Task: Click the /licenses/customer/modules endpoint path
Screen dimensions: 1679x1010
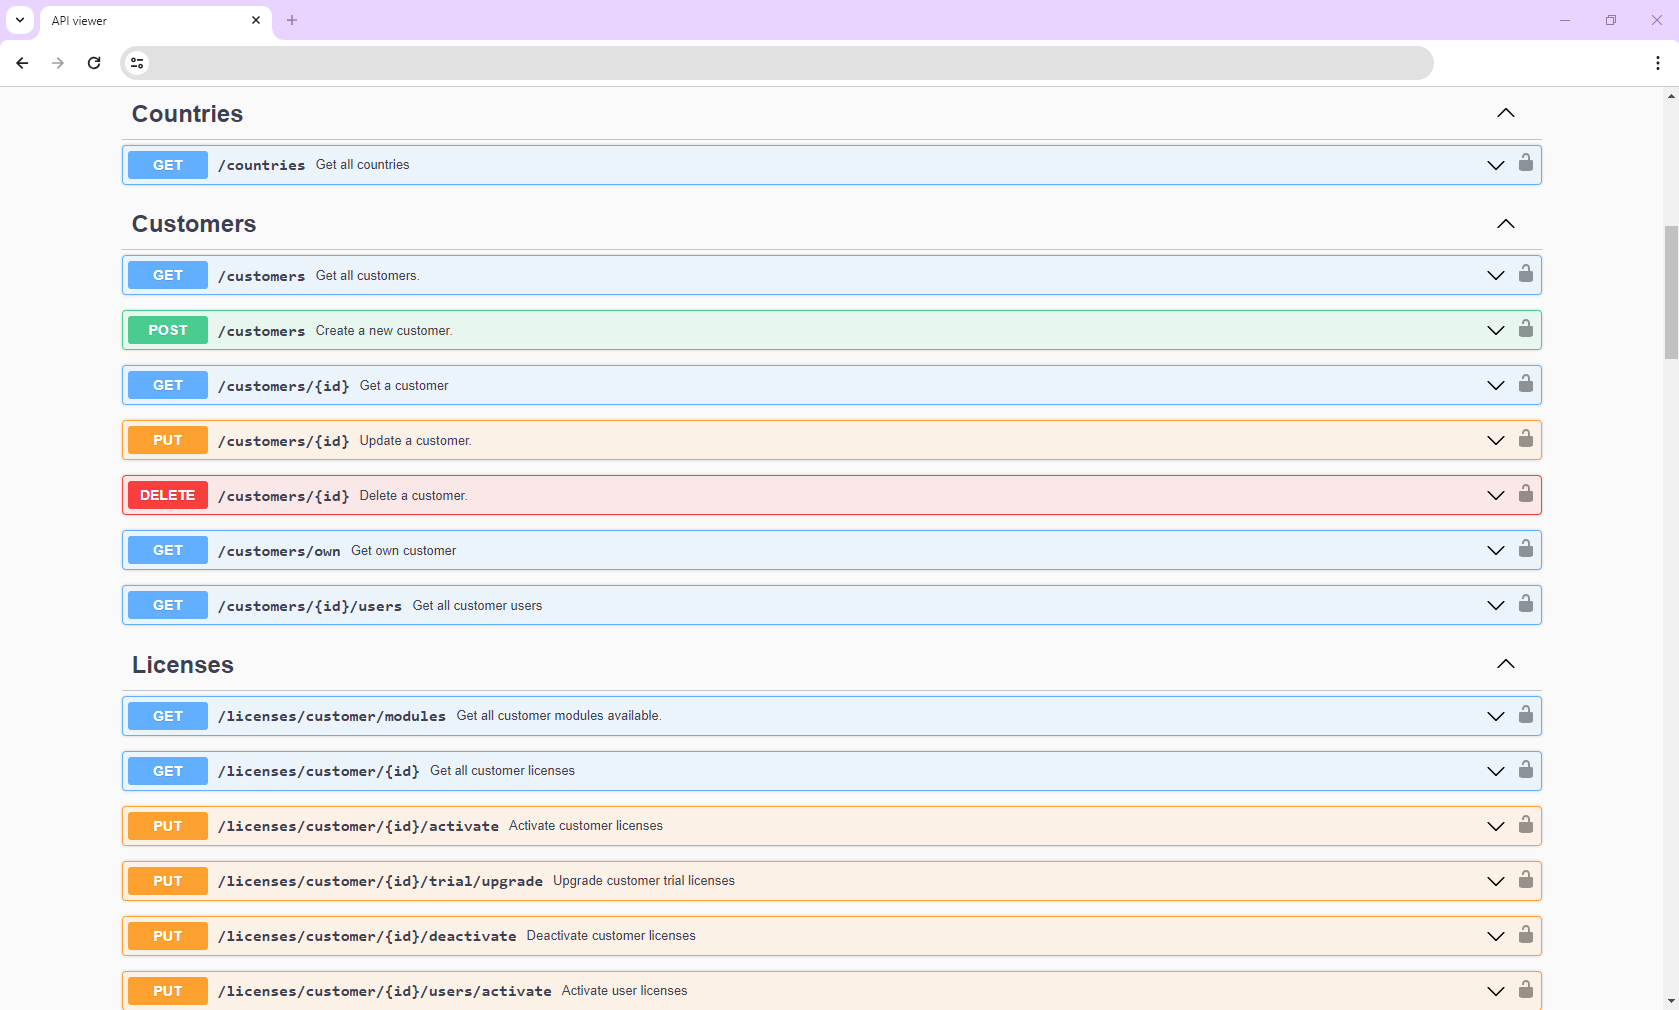Action: pos(332,716)
